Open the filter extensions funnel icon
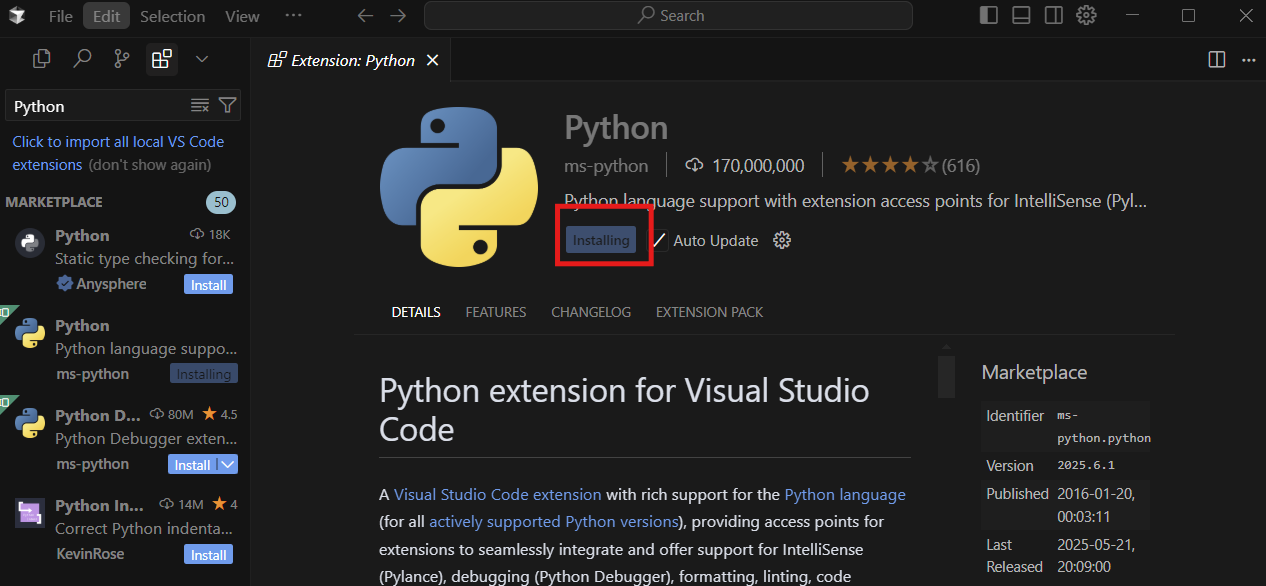1266x586 pixels. (228, 106)
